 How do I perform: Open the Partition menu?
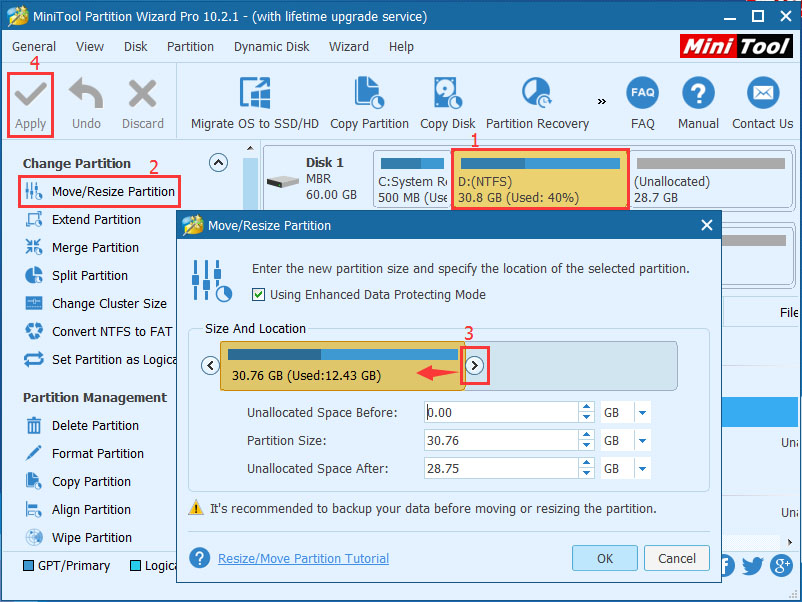[x=190, y=47]
